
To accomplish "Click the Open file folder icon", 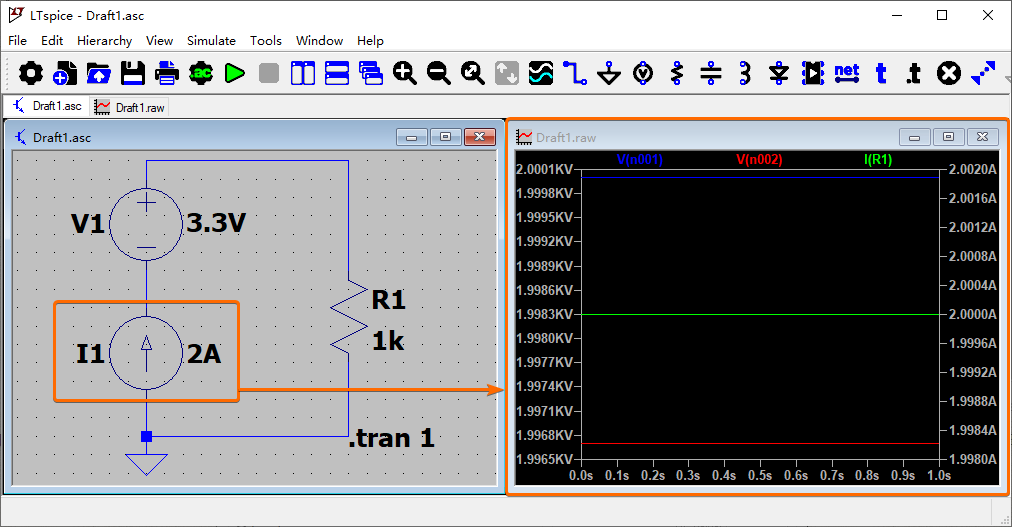I will (99, 74).
